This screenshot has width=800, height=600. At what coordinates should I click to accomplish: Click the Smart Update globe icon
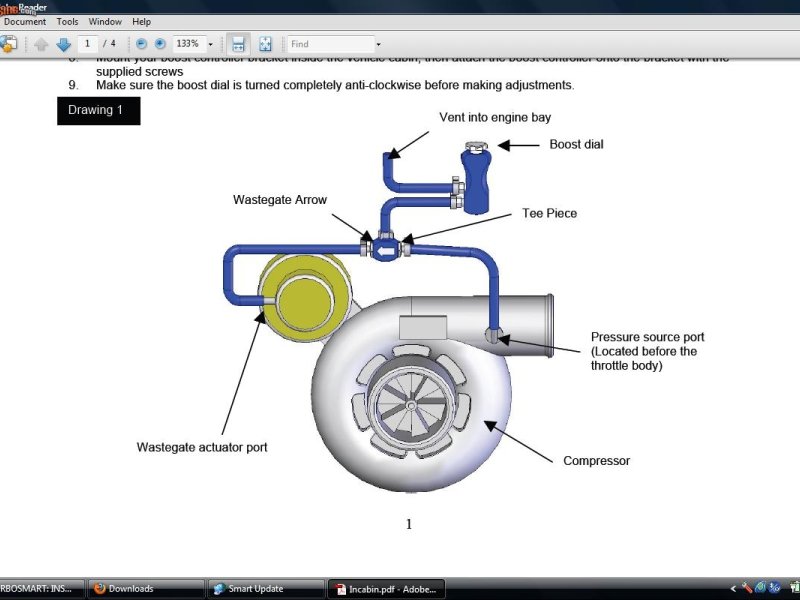tap(219, 589)
